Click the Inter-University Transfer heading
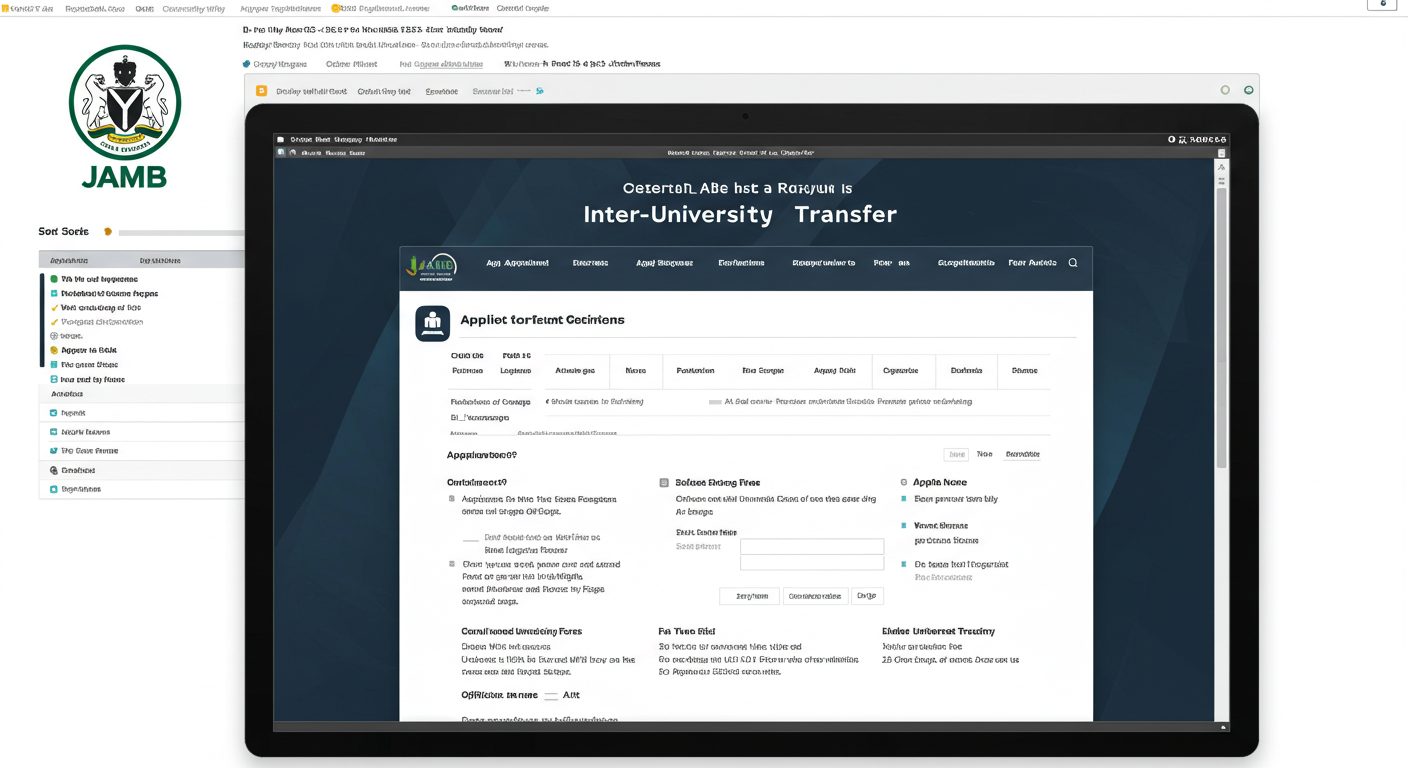The width and height of the screenshot is (1408, 768). point(740,214)
